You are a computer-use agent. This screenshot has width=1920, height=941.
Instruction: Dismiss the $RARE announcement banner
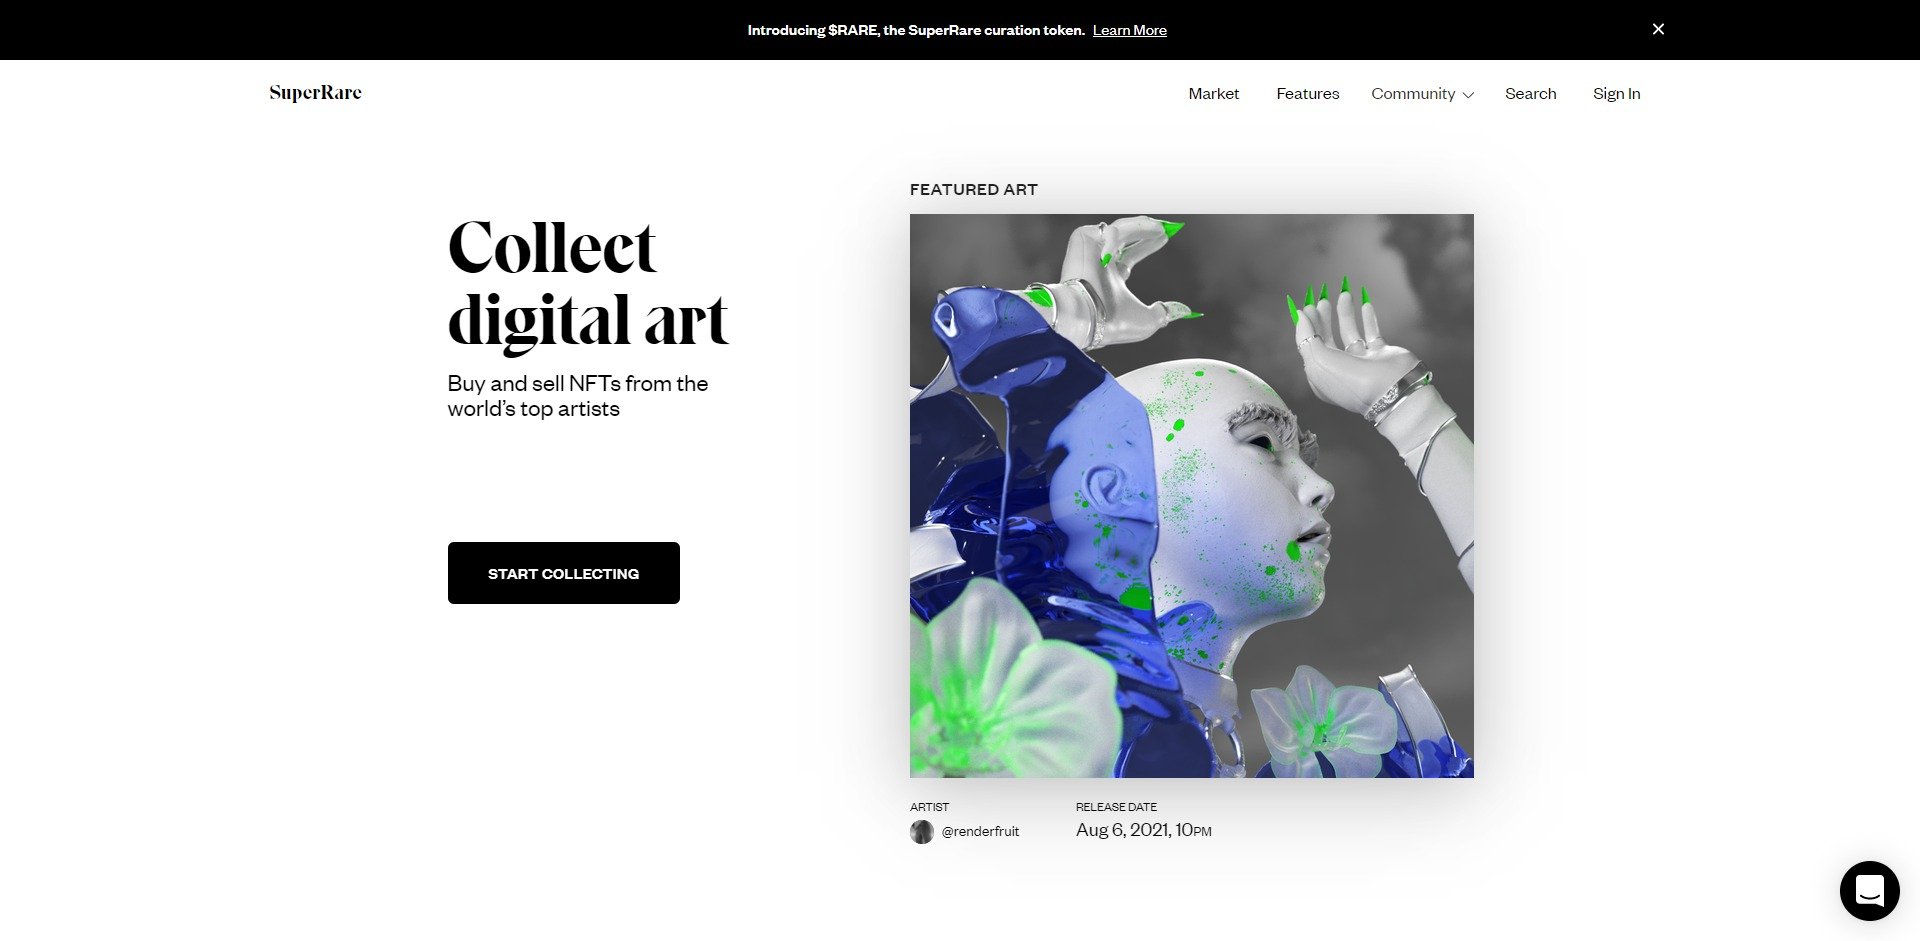(x=1658, y=29)
